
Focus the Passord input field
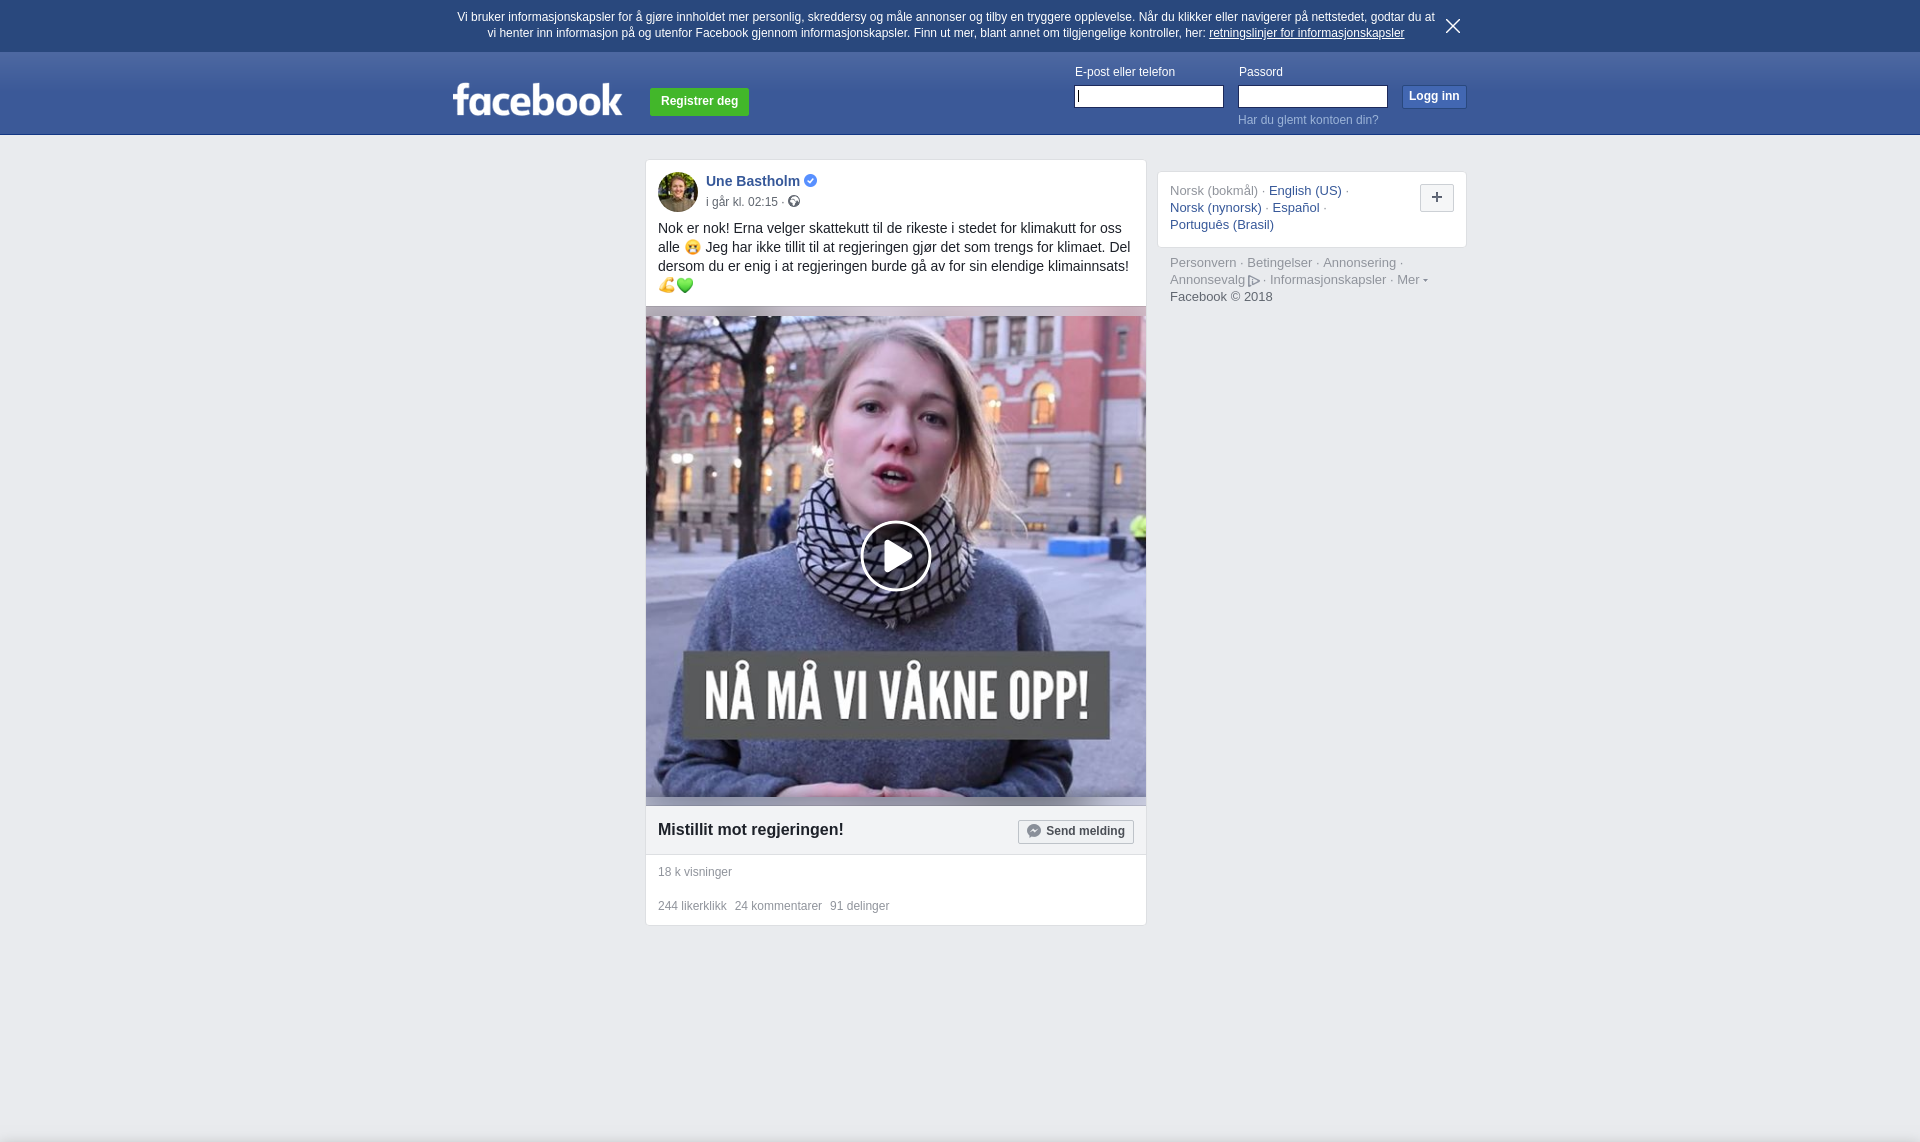tap(1312, 96)
